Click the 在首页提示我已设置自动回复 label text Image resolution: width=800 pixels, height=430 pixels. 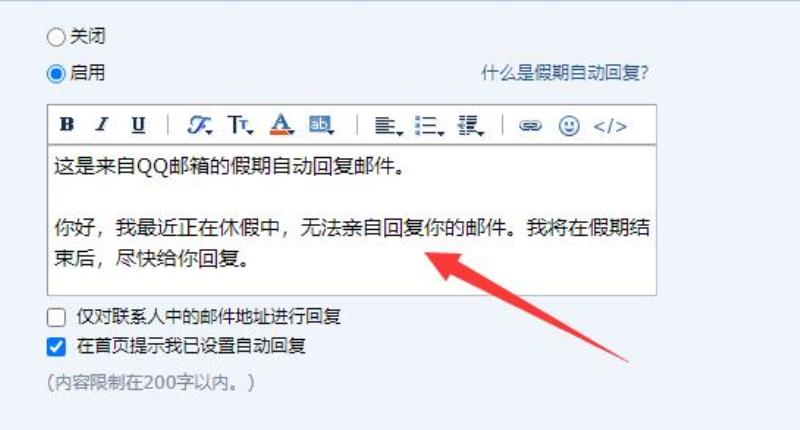click(x=191, y=346)
